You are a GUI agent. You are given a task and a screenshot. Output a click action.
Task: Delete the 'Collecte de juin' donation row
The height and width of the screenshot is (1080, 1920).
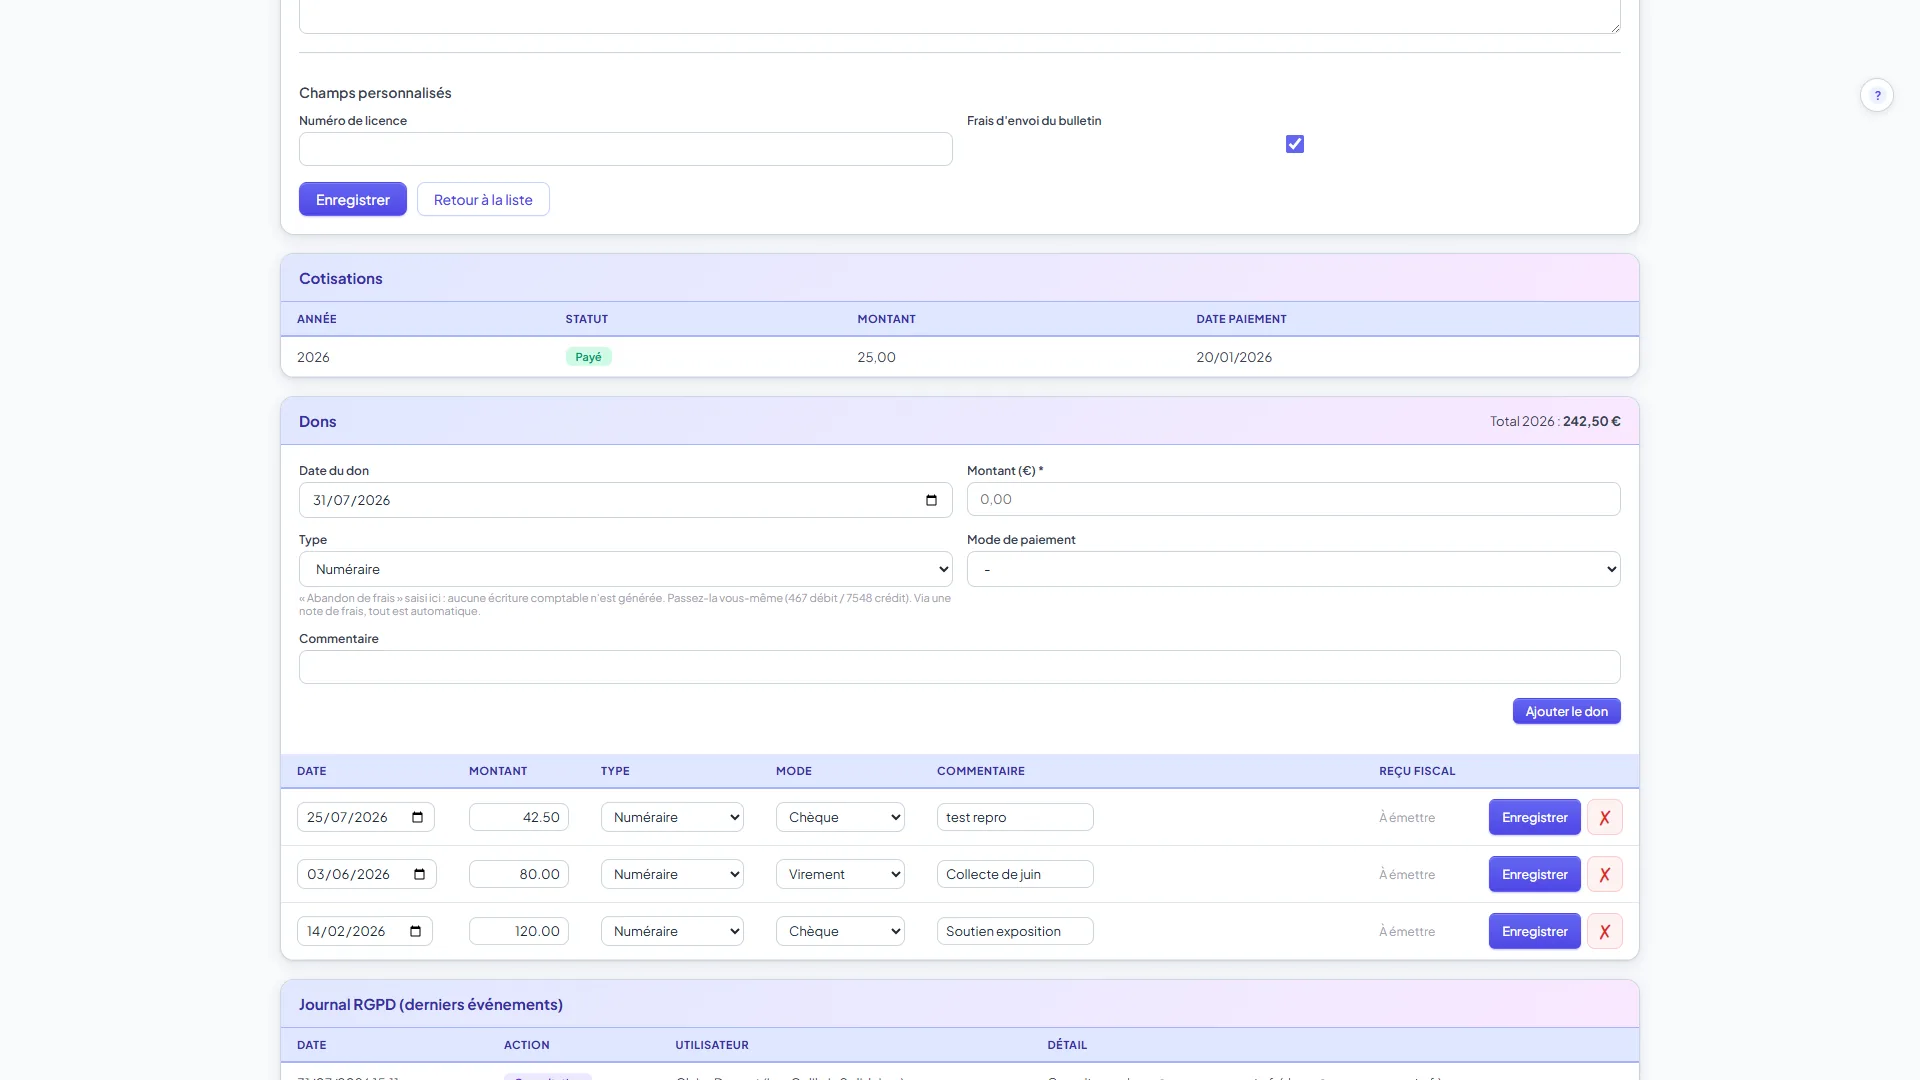pyautogui.click(x=1604, y=874)
